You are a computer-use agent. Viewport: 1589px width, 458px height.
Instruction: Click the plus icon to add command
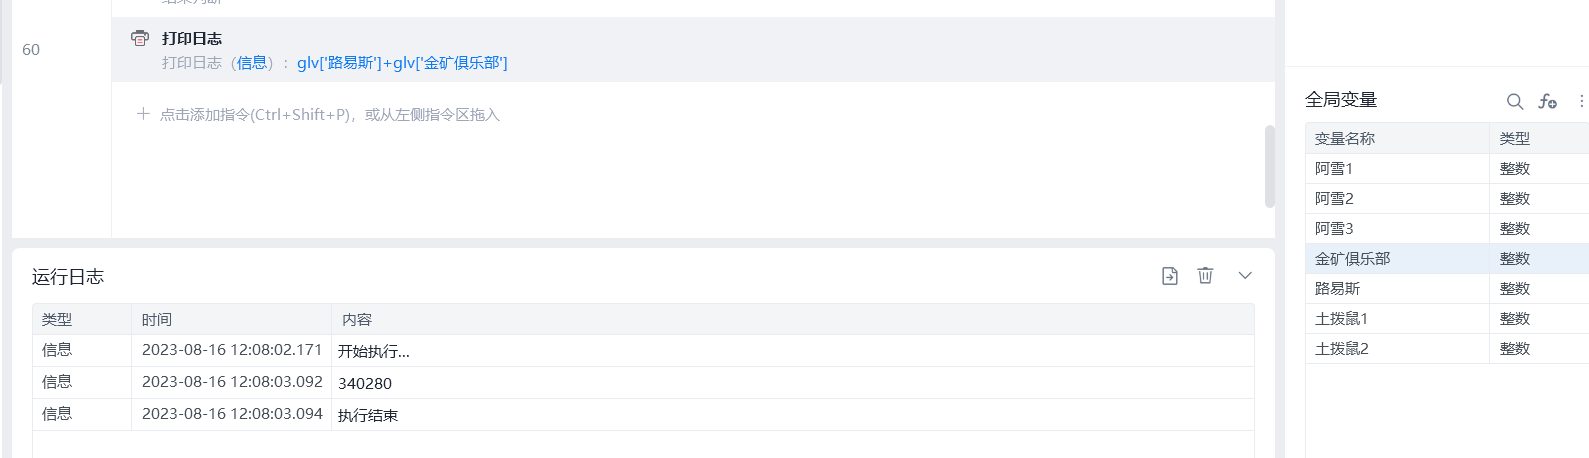(x=143, y=114)
